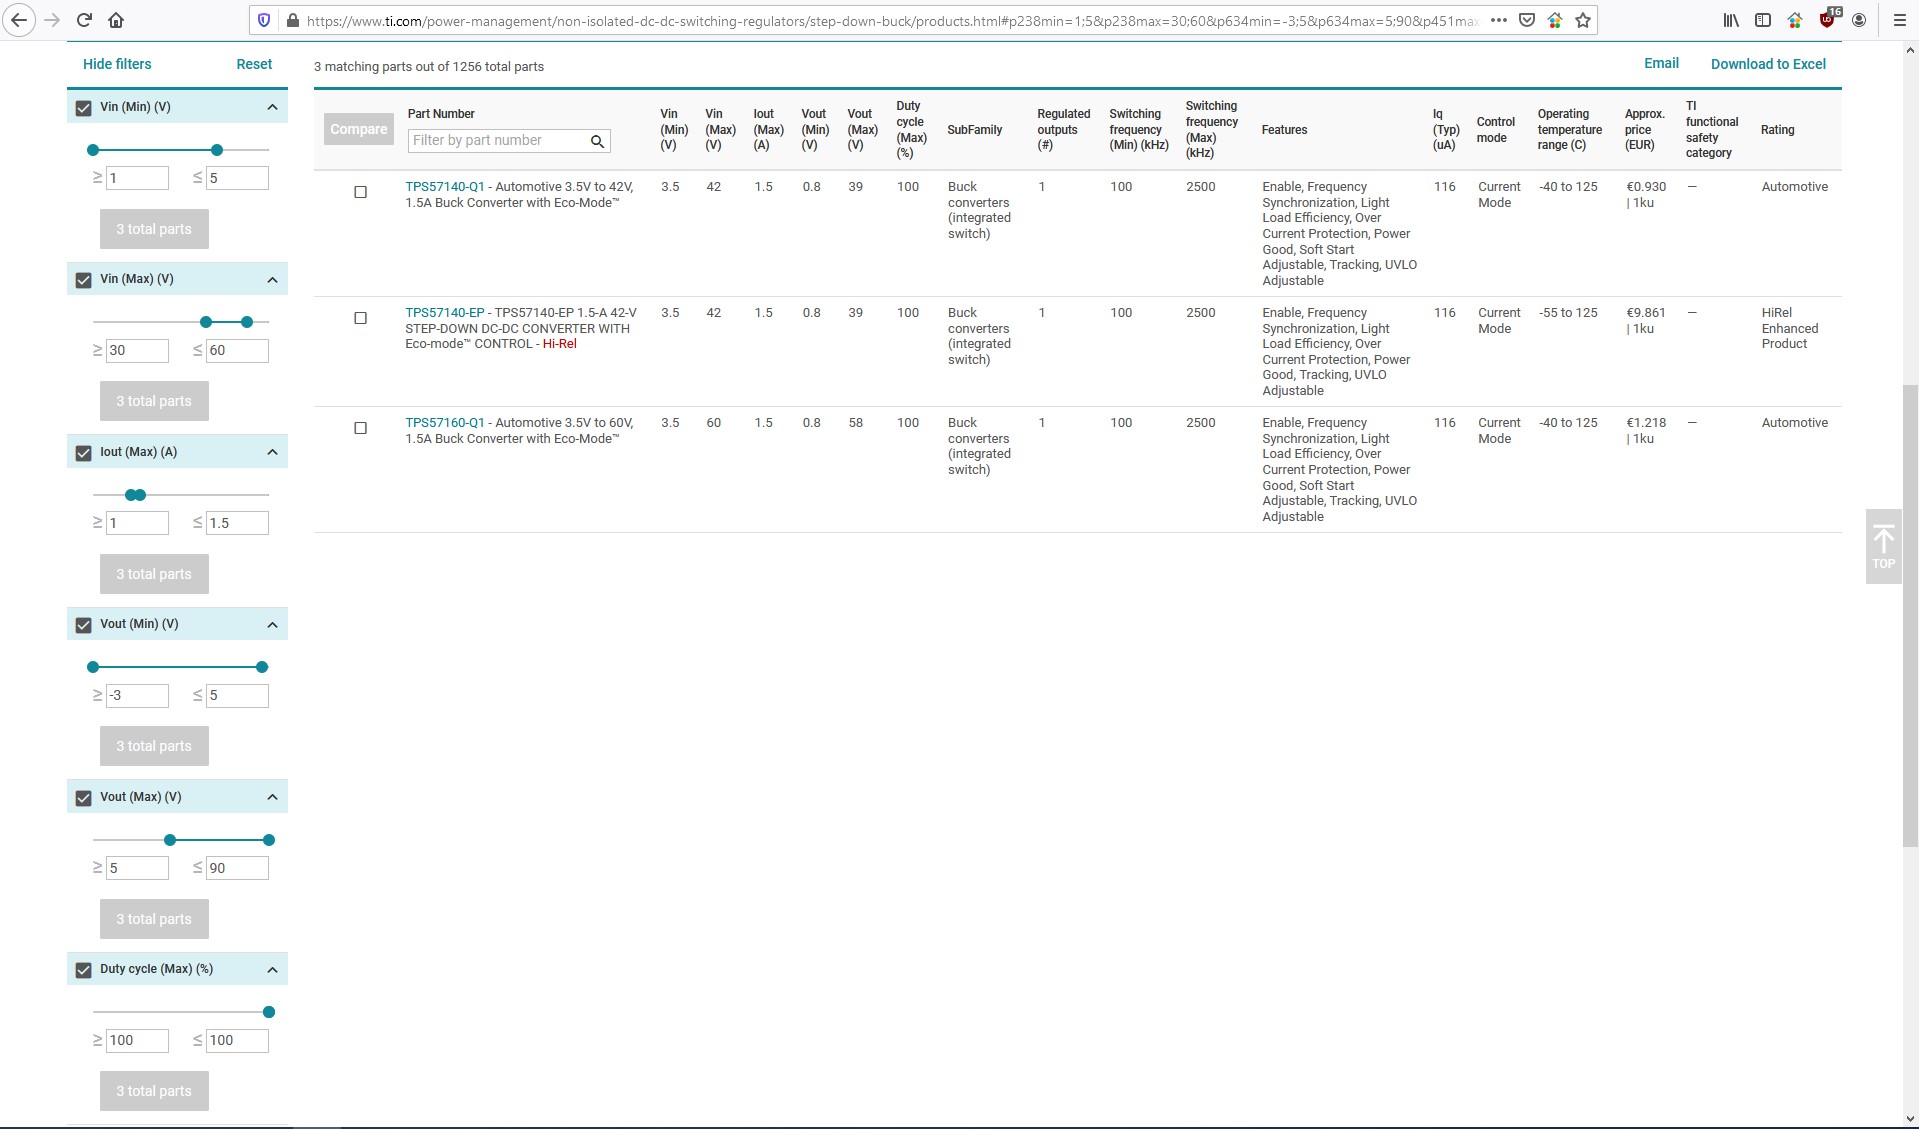
Task: Uncheck the Vout (Min) filter checkbox
Action: pos(84,625)
